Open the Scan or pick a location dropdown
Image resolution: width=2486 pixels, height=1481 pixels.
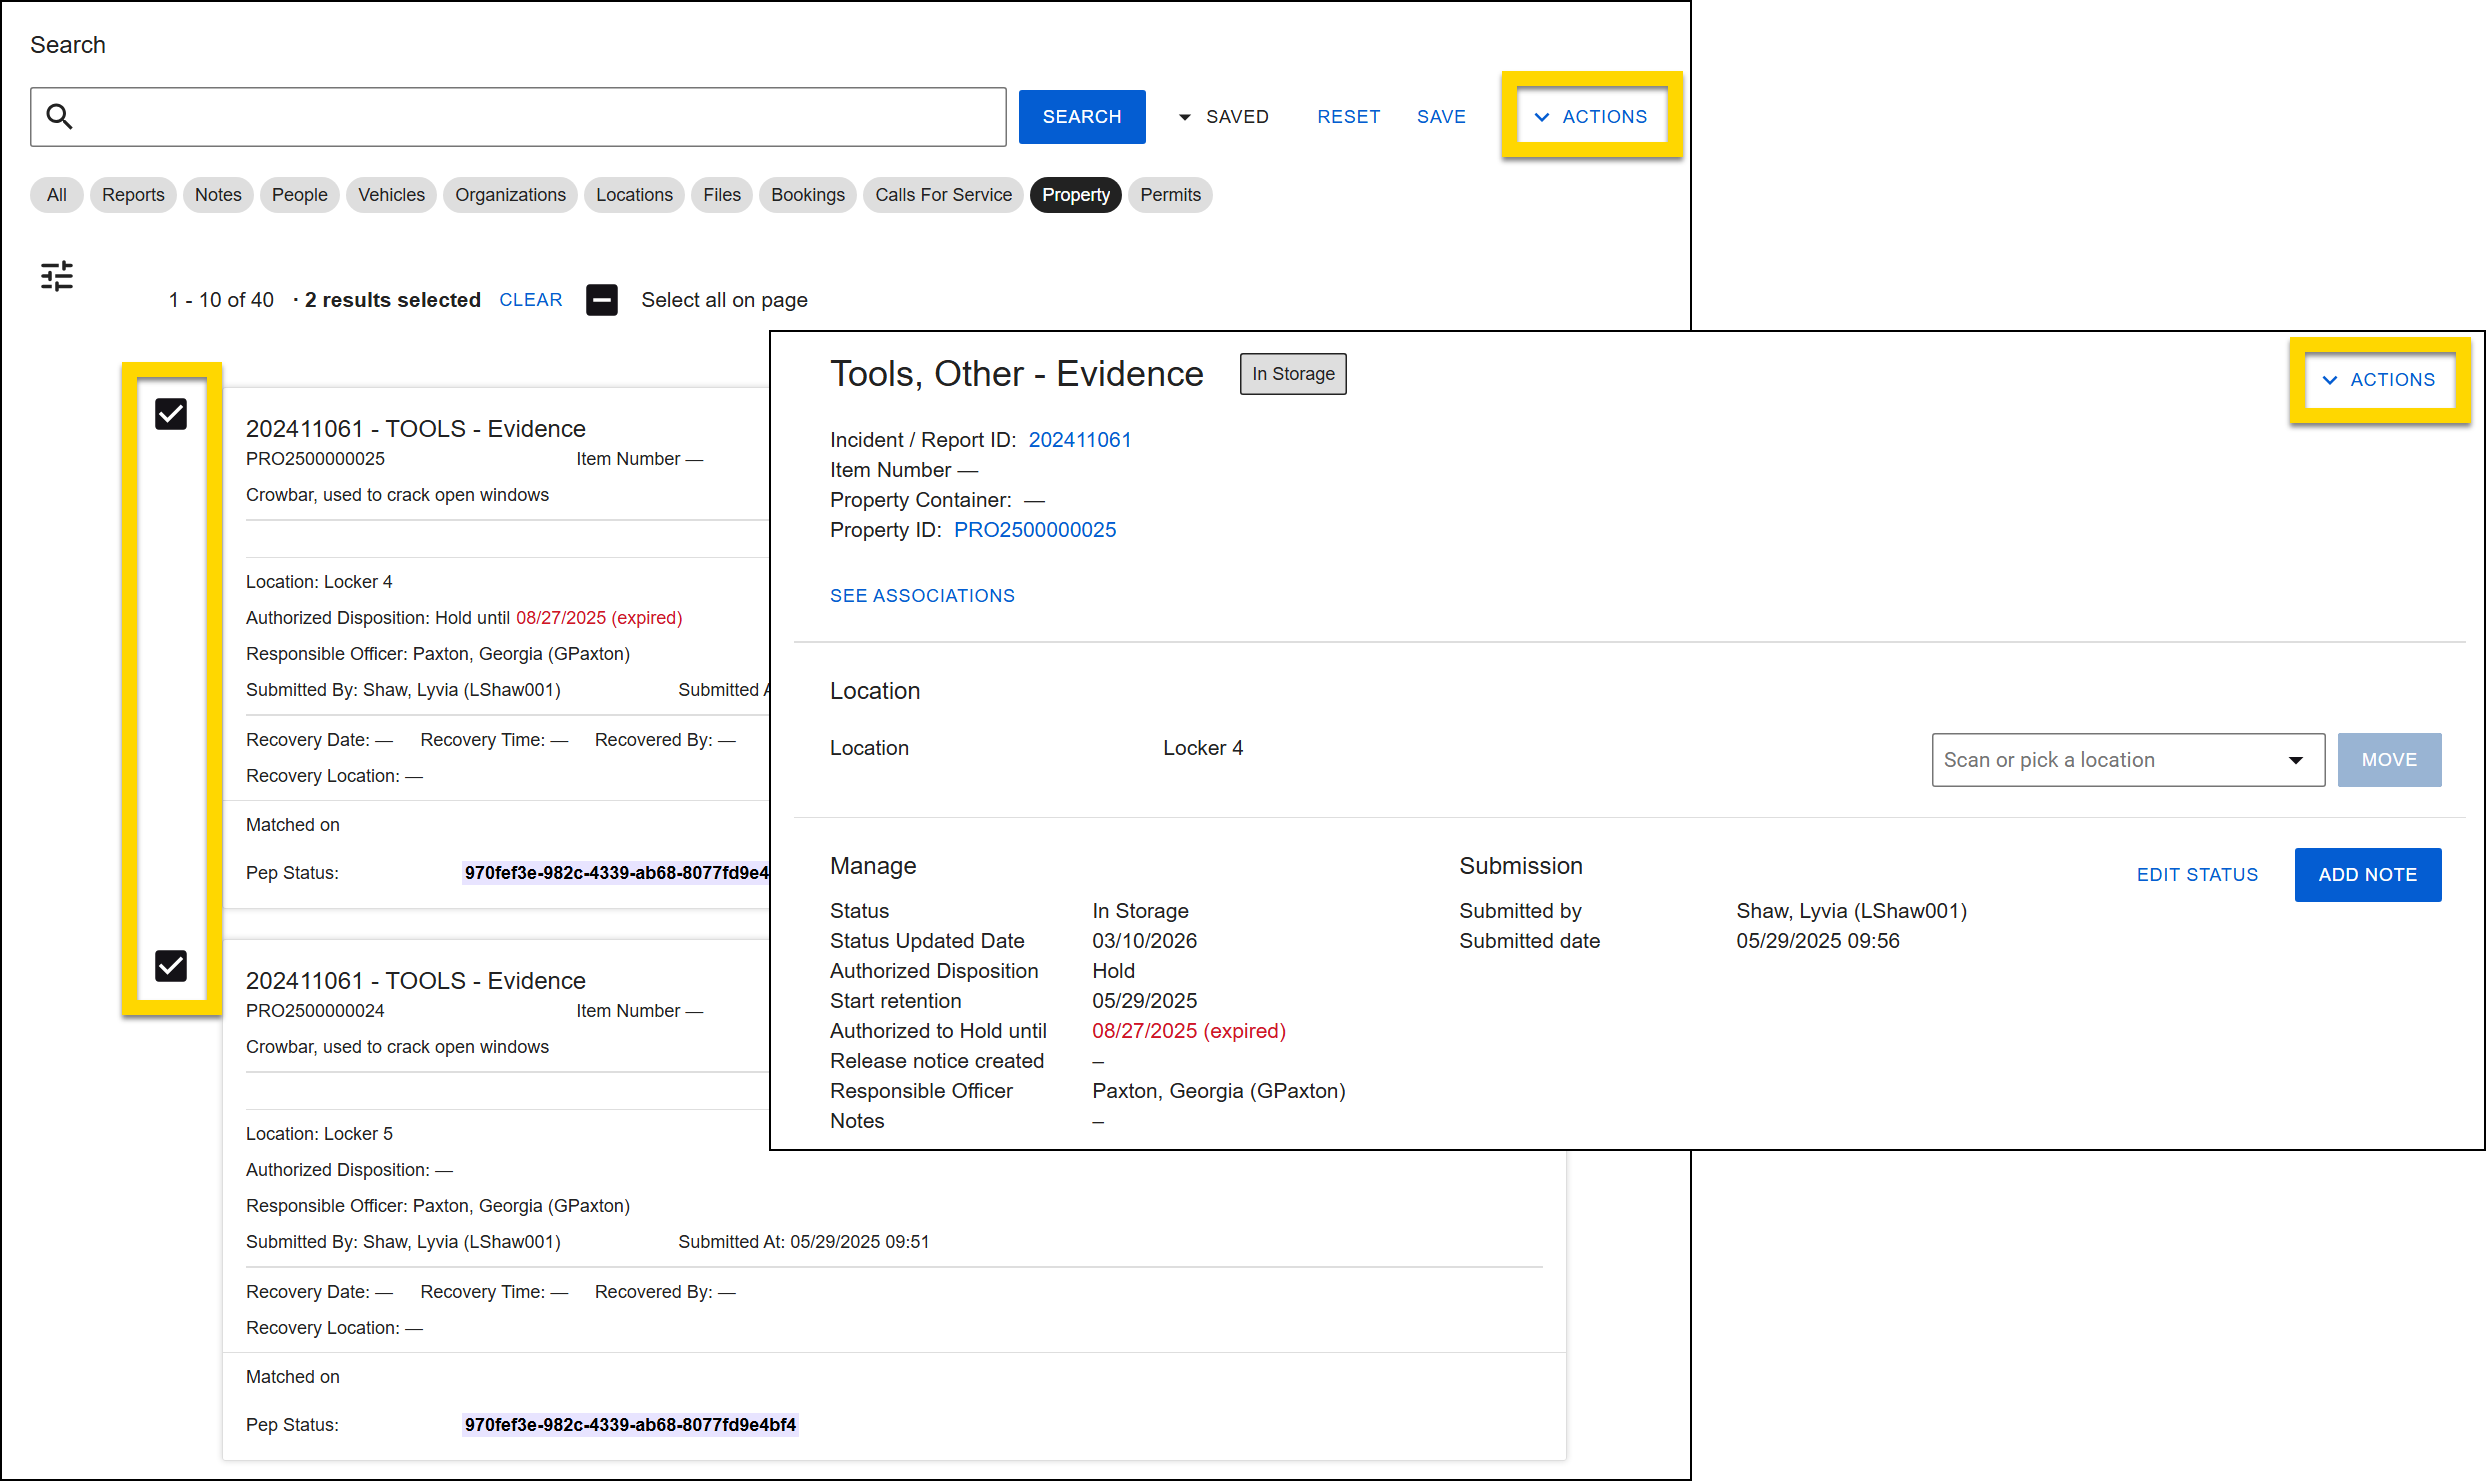click(2128, 760)
